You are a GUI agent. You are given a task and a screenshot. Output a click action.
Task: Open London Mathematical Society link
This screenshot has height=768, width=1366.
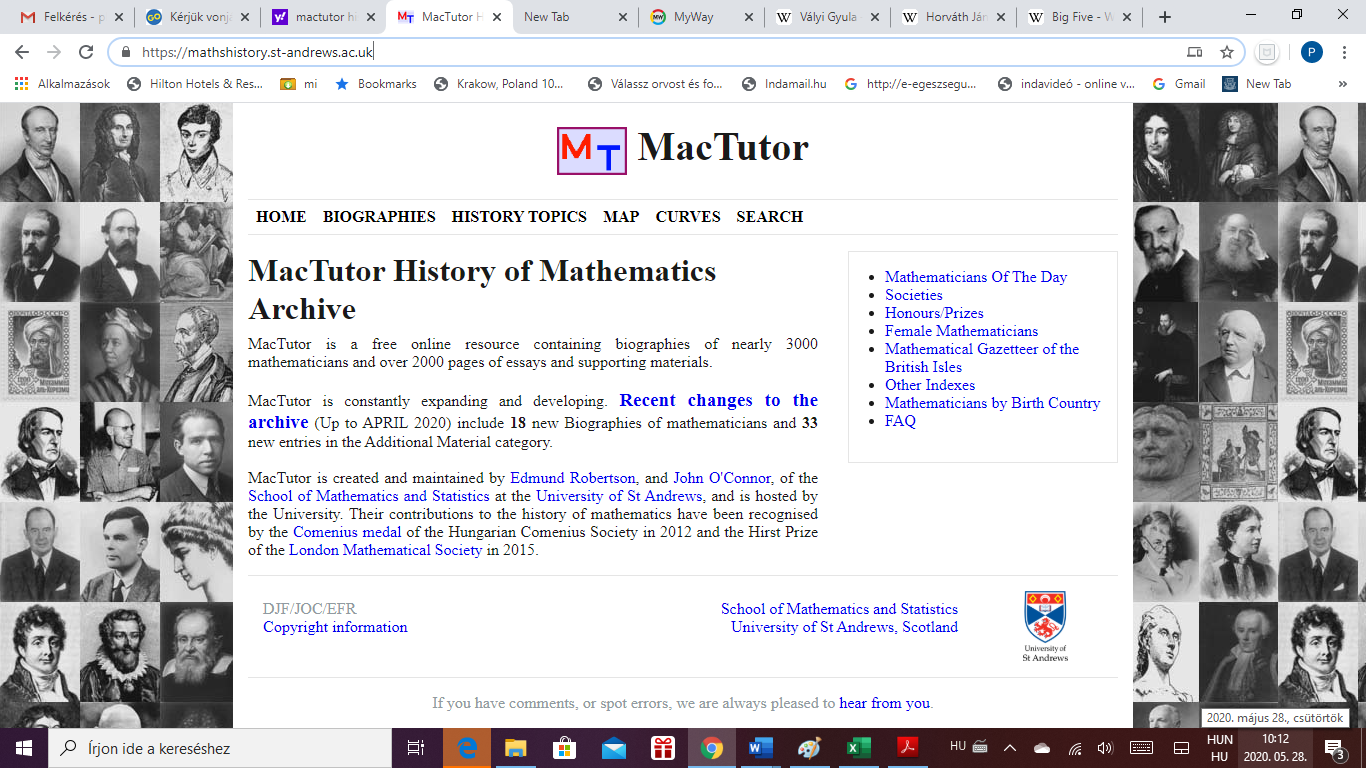pos(385,550)
